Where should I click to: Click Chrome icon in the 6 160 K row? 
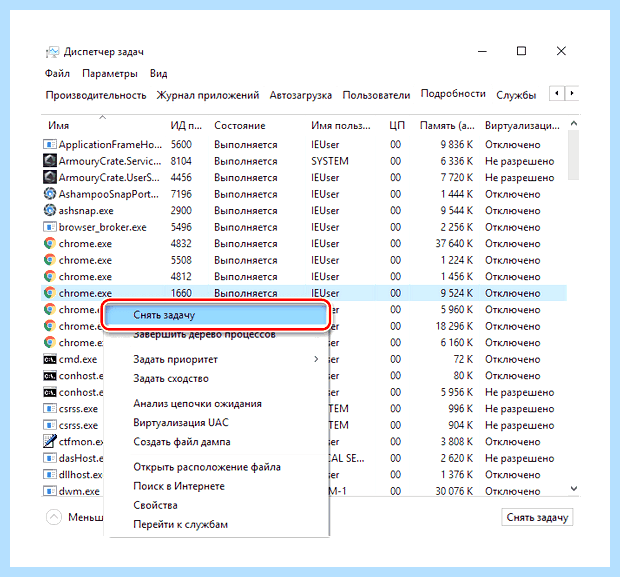click(49, 342)
